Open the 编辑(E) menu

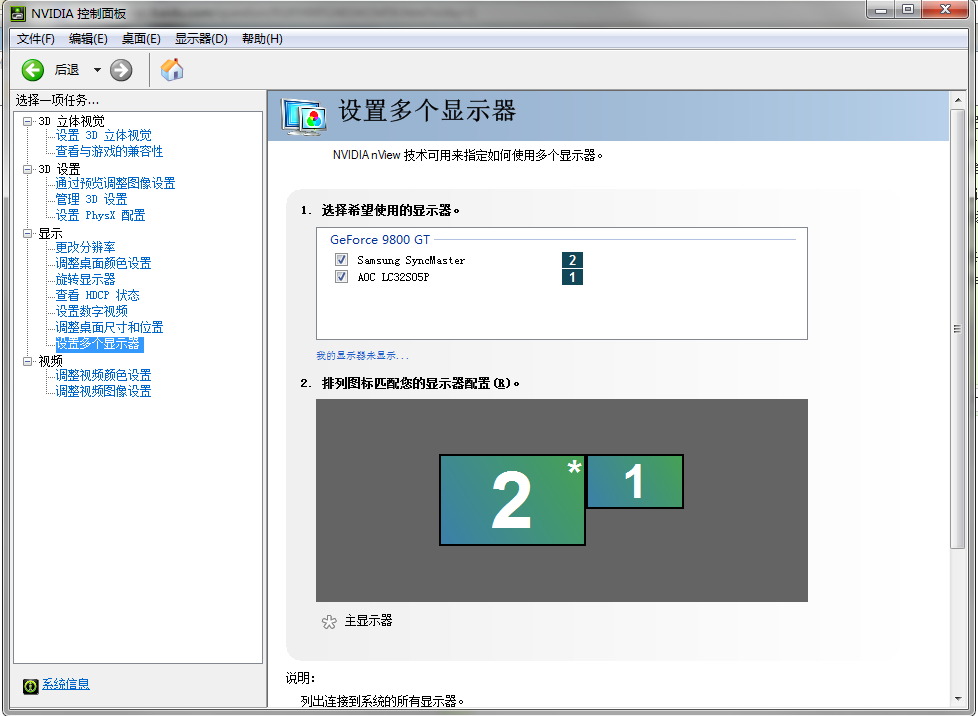[x=88, y=39]
